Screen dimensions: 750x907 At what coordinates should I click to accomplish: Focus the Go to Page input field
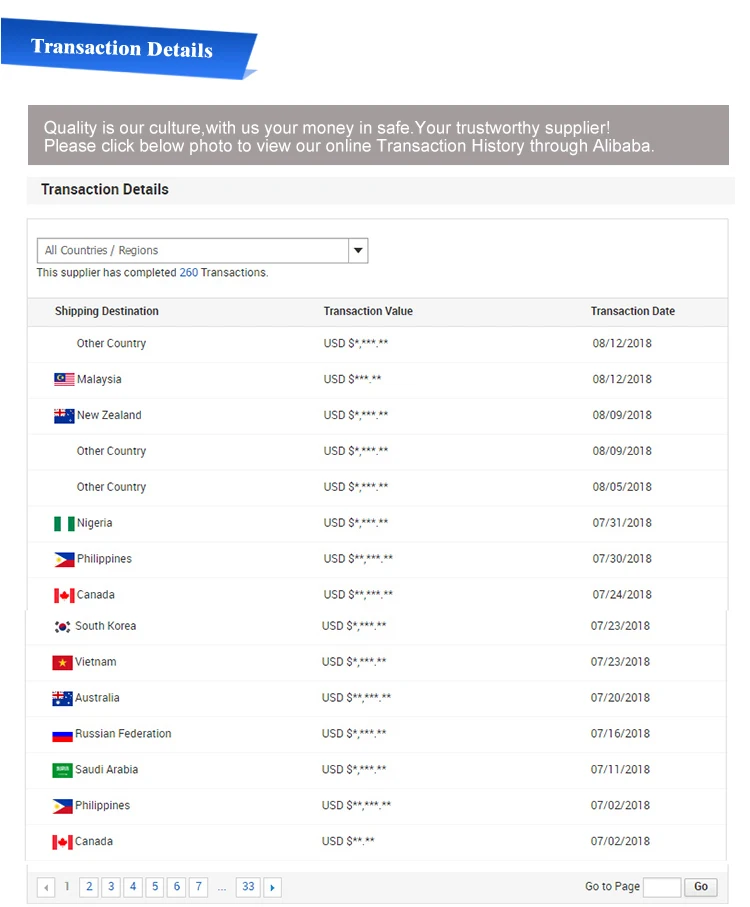(x=662, y=887)
